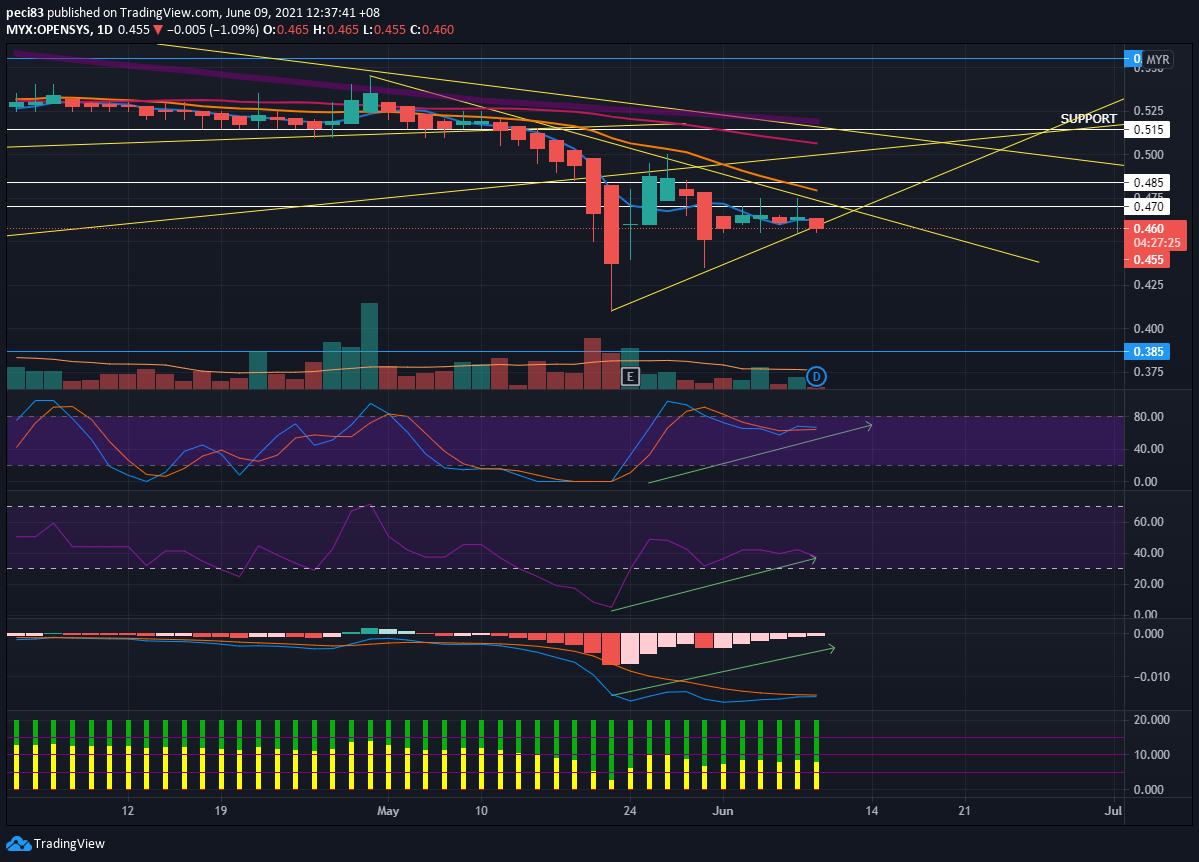Select the 1D interval label
Image resolution: width=1199 pixels, height=862 pixels.
click(105, 30)
